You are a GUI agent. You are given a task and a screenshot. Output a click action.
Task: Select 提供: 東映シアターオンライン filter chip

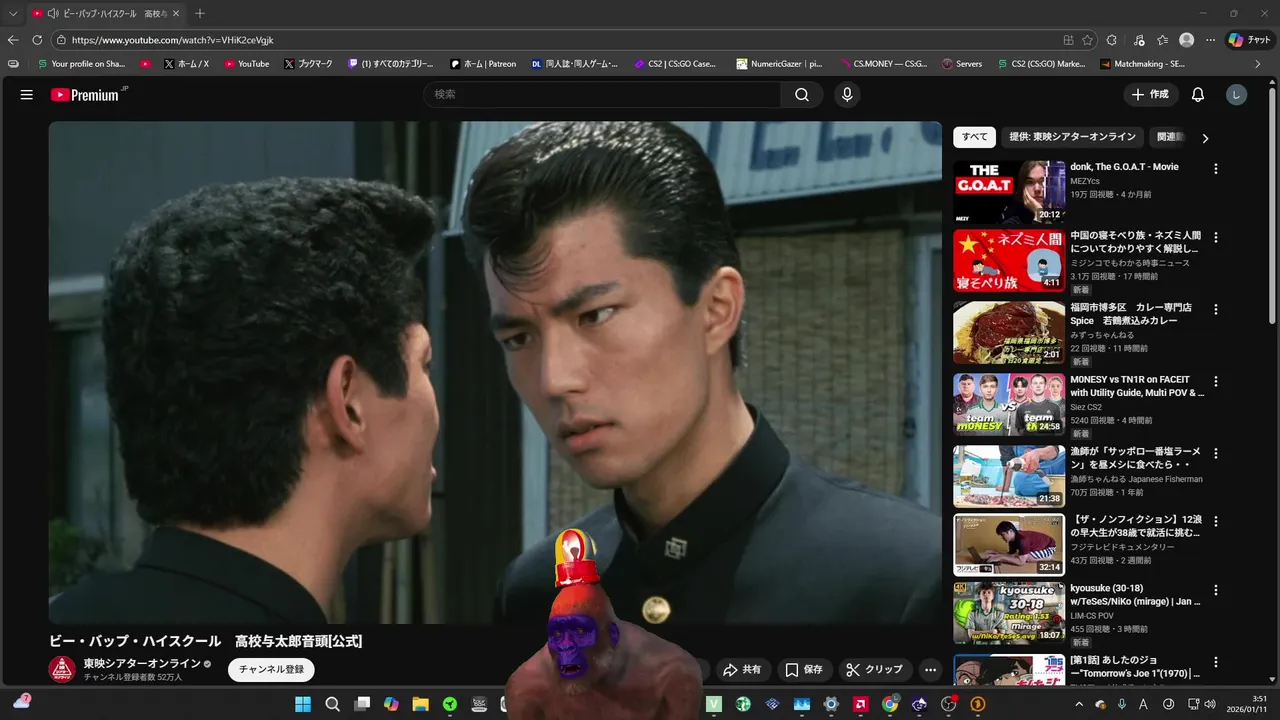(1072, 137)
